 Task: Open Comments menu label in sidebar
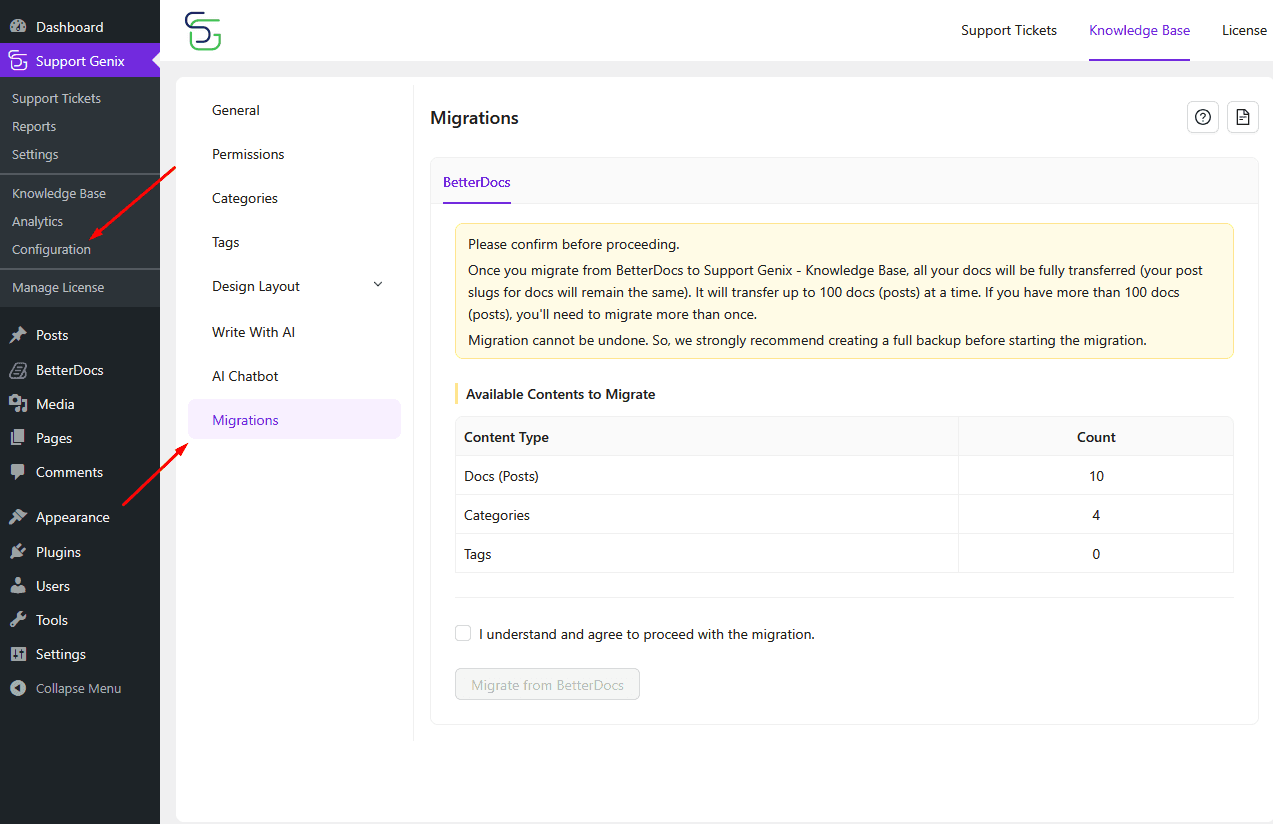tap(69, 472)
